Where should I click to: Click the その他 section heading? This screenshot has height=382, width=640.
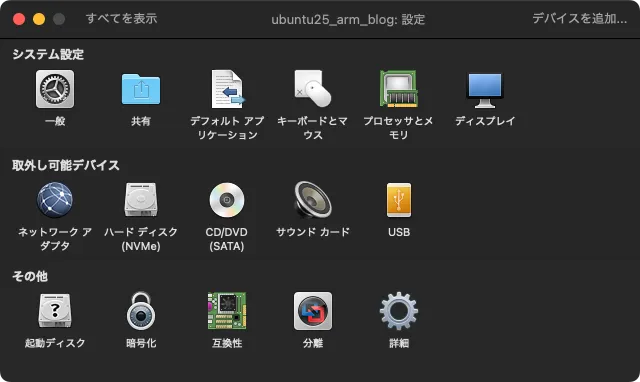30,276
